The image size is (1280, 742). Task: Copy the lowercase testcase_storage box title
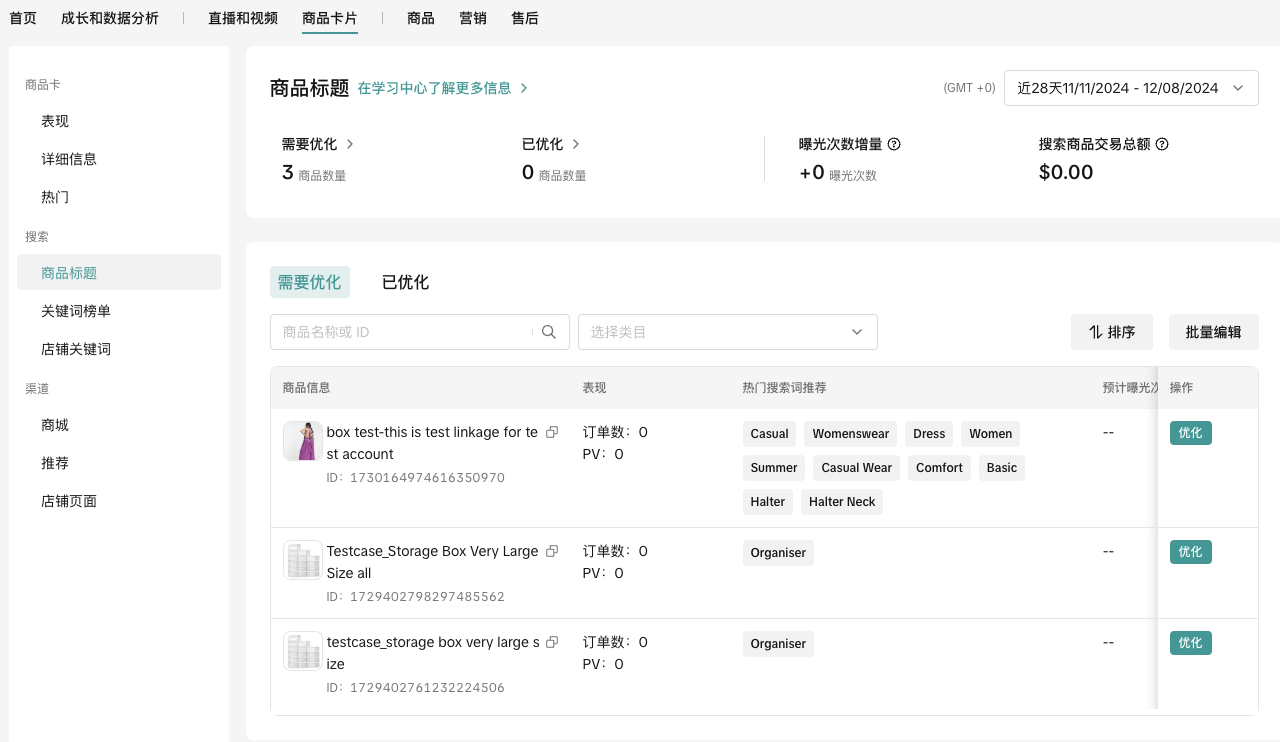click(x=552, y=643)
